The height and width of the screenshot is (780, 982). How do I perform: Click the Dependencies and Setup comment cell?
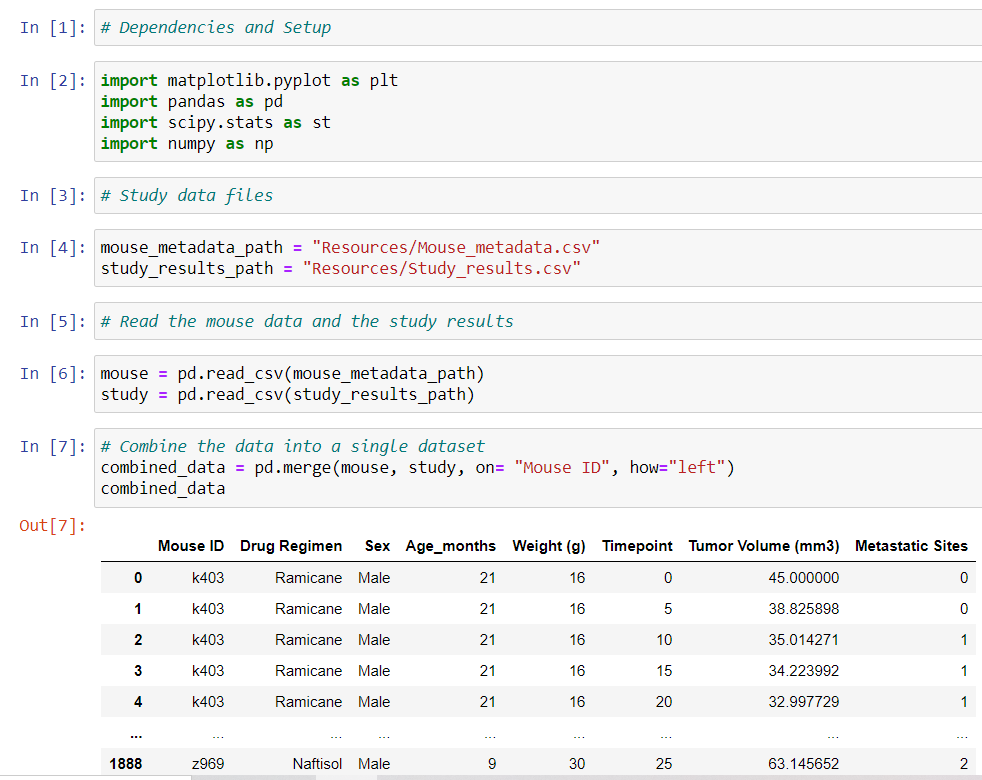[x=538, y=28]
